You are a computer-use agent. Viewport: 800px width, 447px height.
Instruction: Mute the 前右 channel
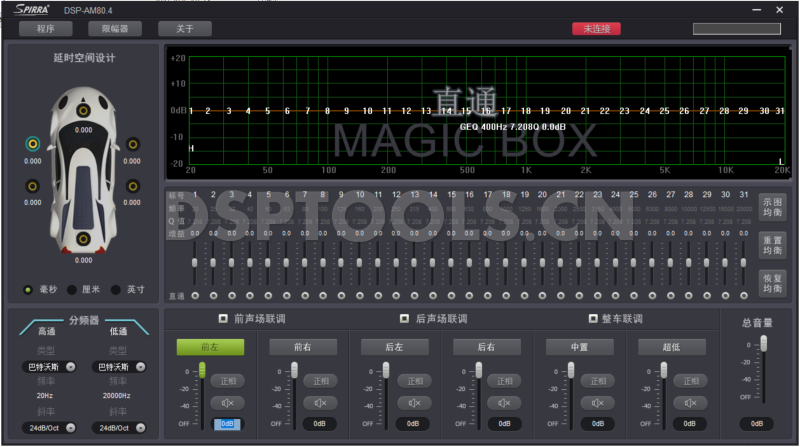(x=320, y=403)
